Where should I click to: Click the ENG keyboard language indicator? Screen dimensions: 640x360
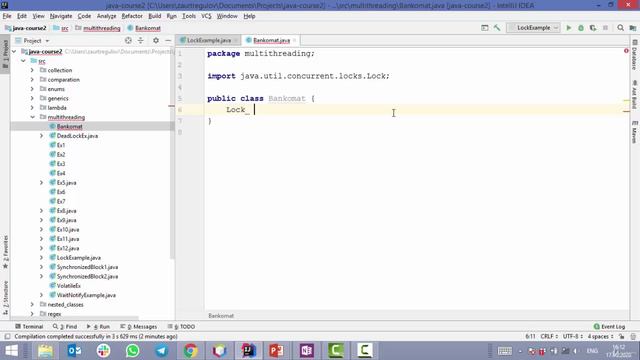coord(592,351)
